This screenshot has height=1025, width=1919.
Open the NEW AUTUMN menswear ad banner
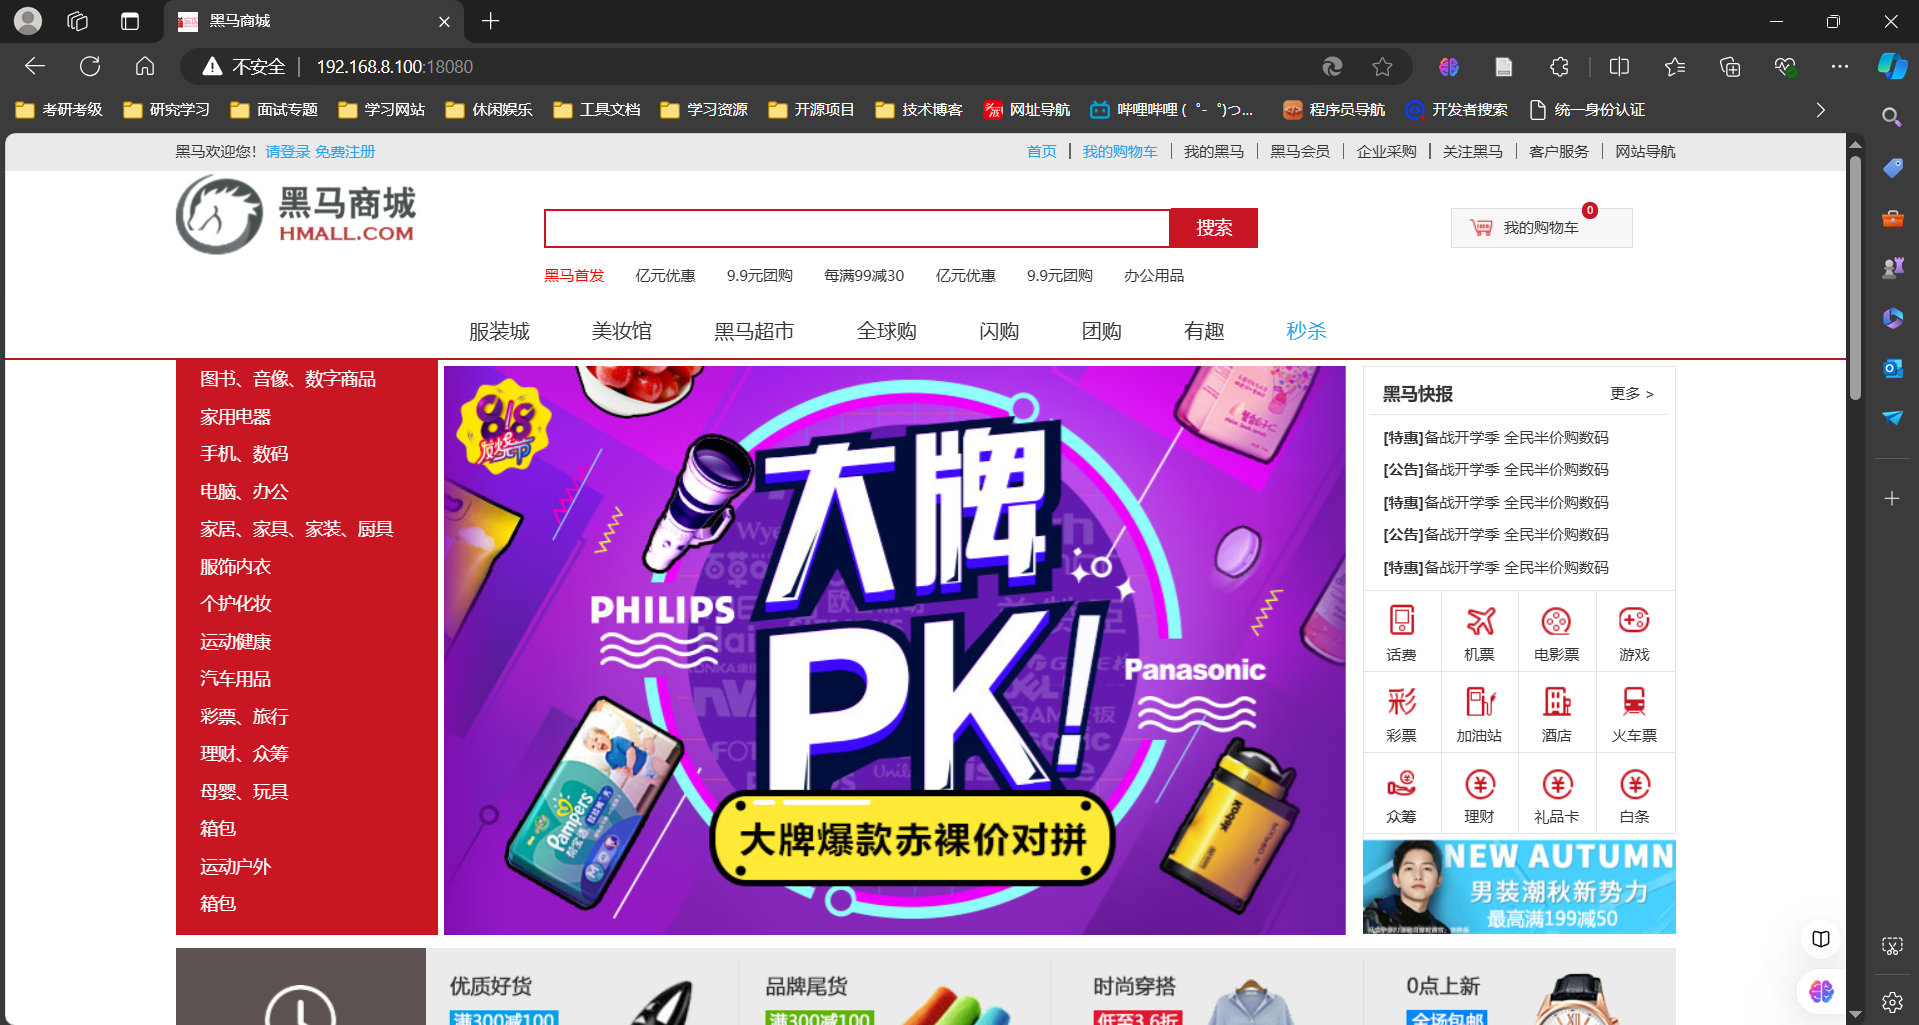[1519, 887]
